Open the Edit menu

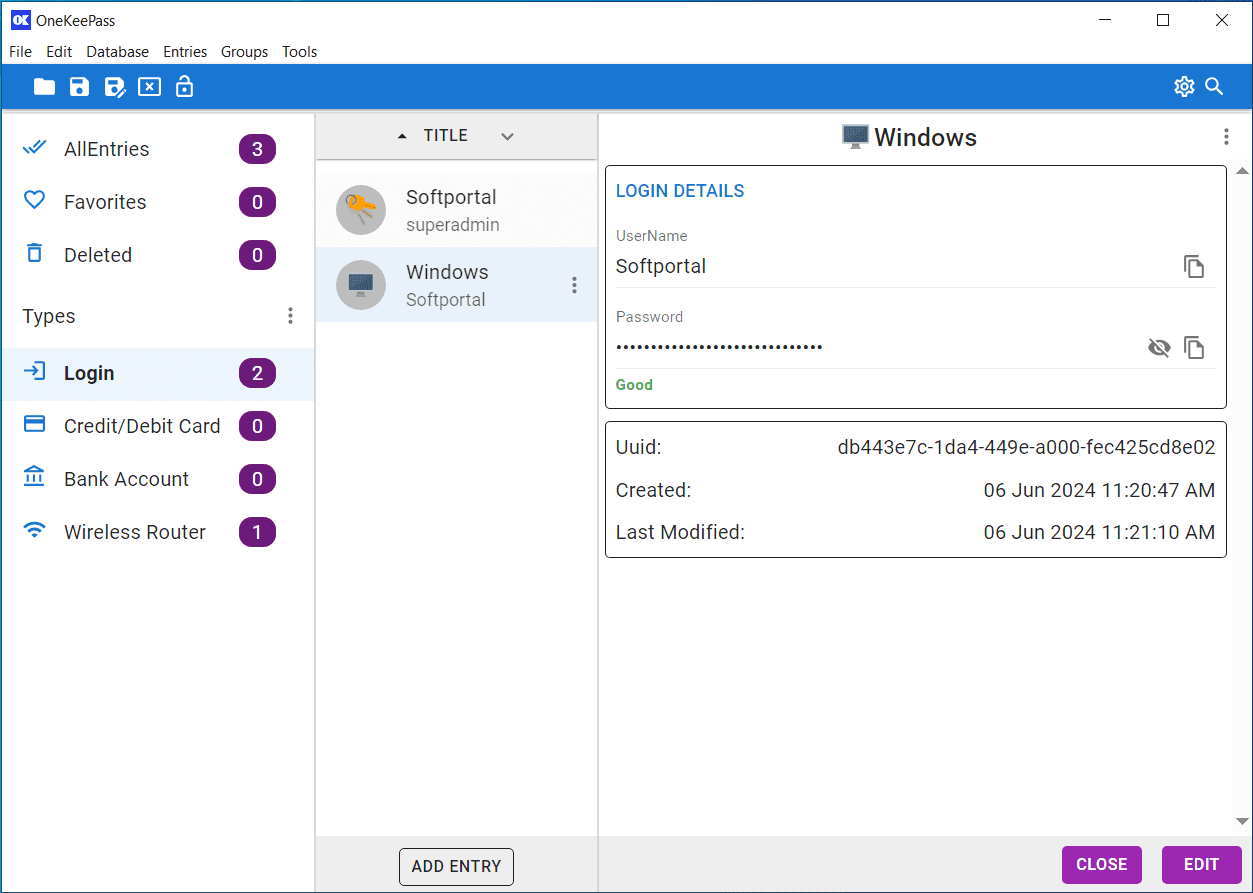(x=59, y=52)
